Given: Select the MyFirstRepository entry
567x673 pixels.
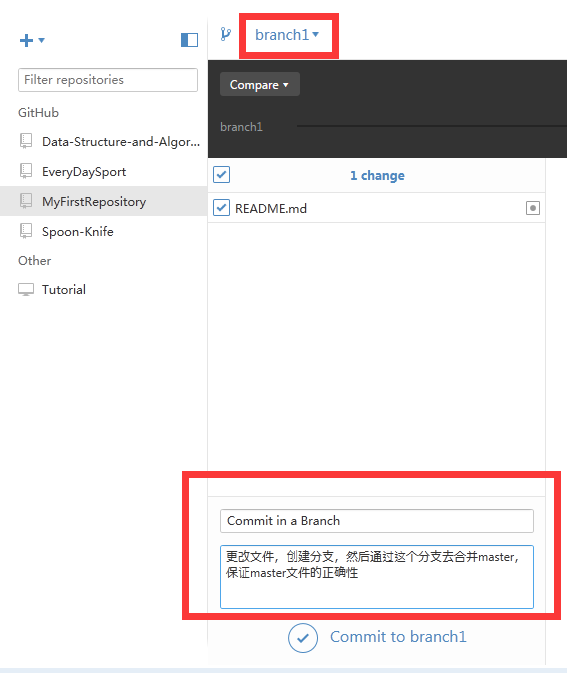Looking at the screenshot, I should [103, 201].
